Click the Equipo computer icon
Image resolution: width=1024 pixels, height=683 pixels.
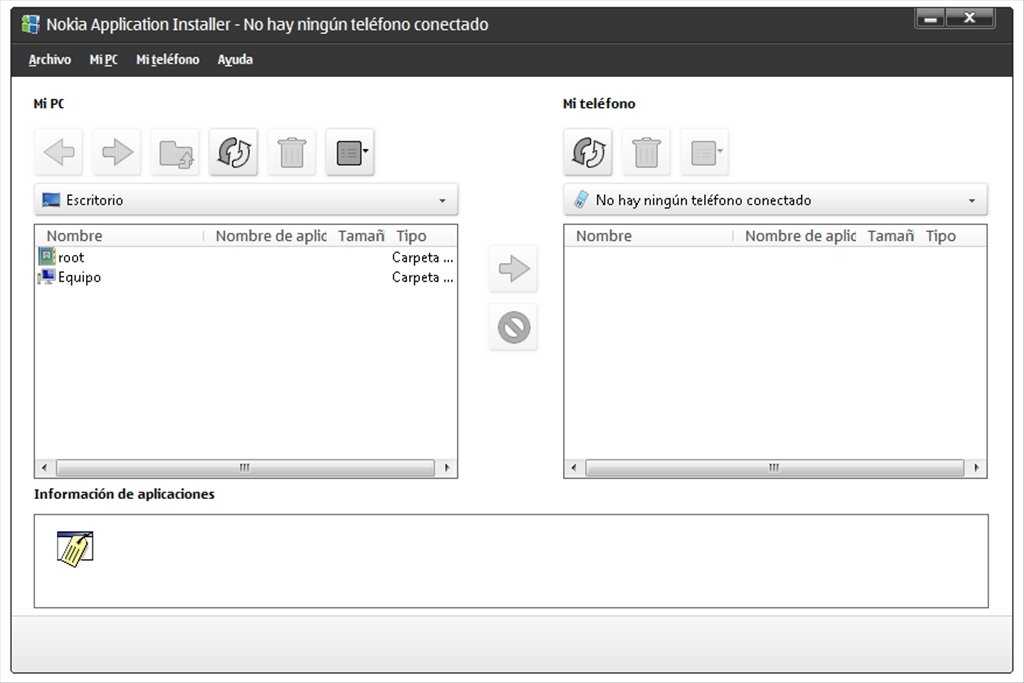pyautogui.click(x=46, y=277)
